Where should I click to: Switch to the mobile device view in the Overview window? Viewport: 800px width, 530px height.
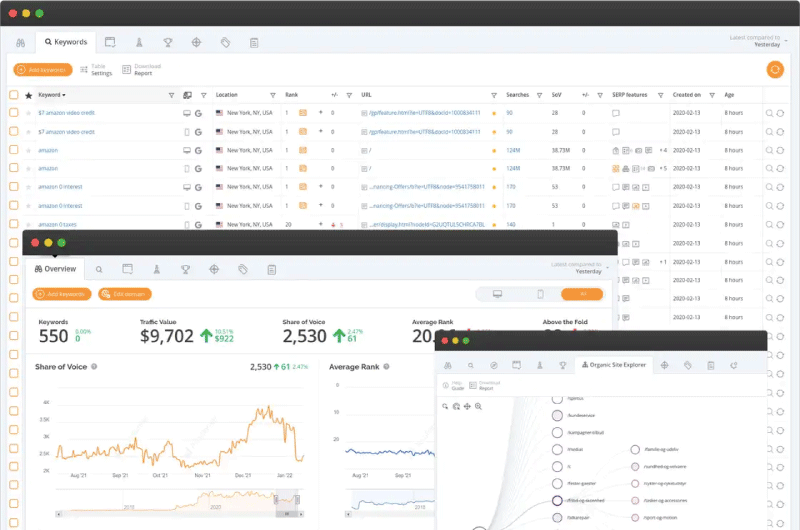click(540, 294)
